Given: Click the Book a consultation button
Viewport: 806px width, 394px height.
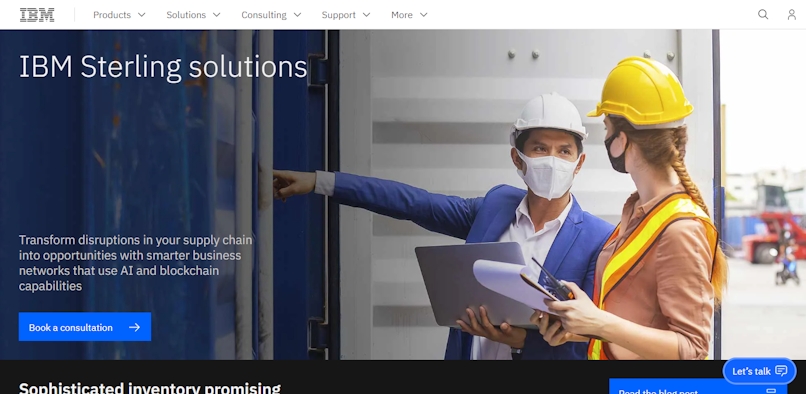Looking at the screenshot, I should tap(85, 327).
